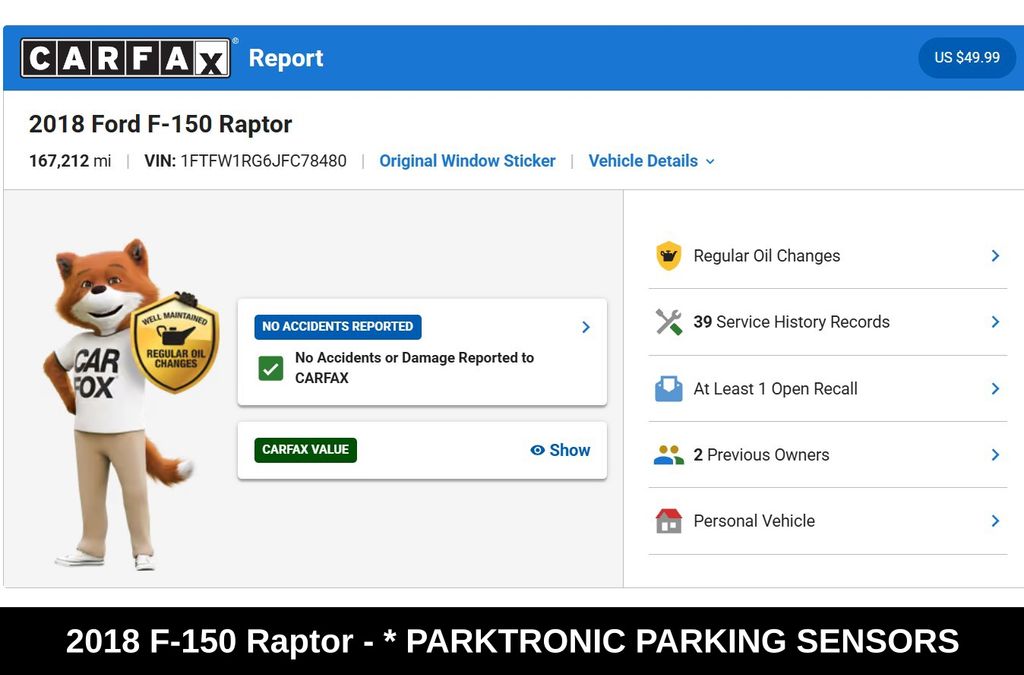Click the previous owners people icon
Viewport: 1024px width, 675px height.
click(668, 454)
